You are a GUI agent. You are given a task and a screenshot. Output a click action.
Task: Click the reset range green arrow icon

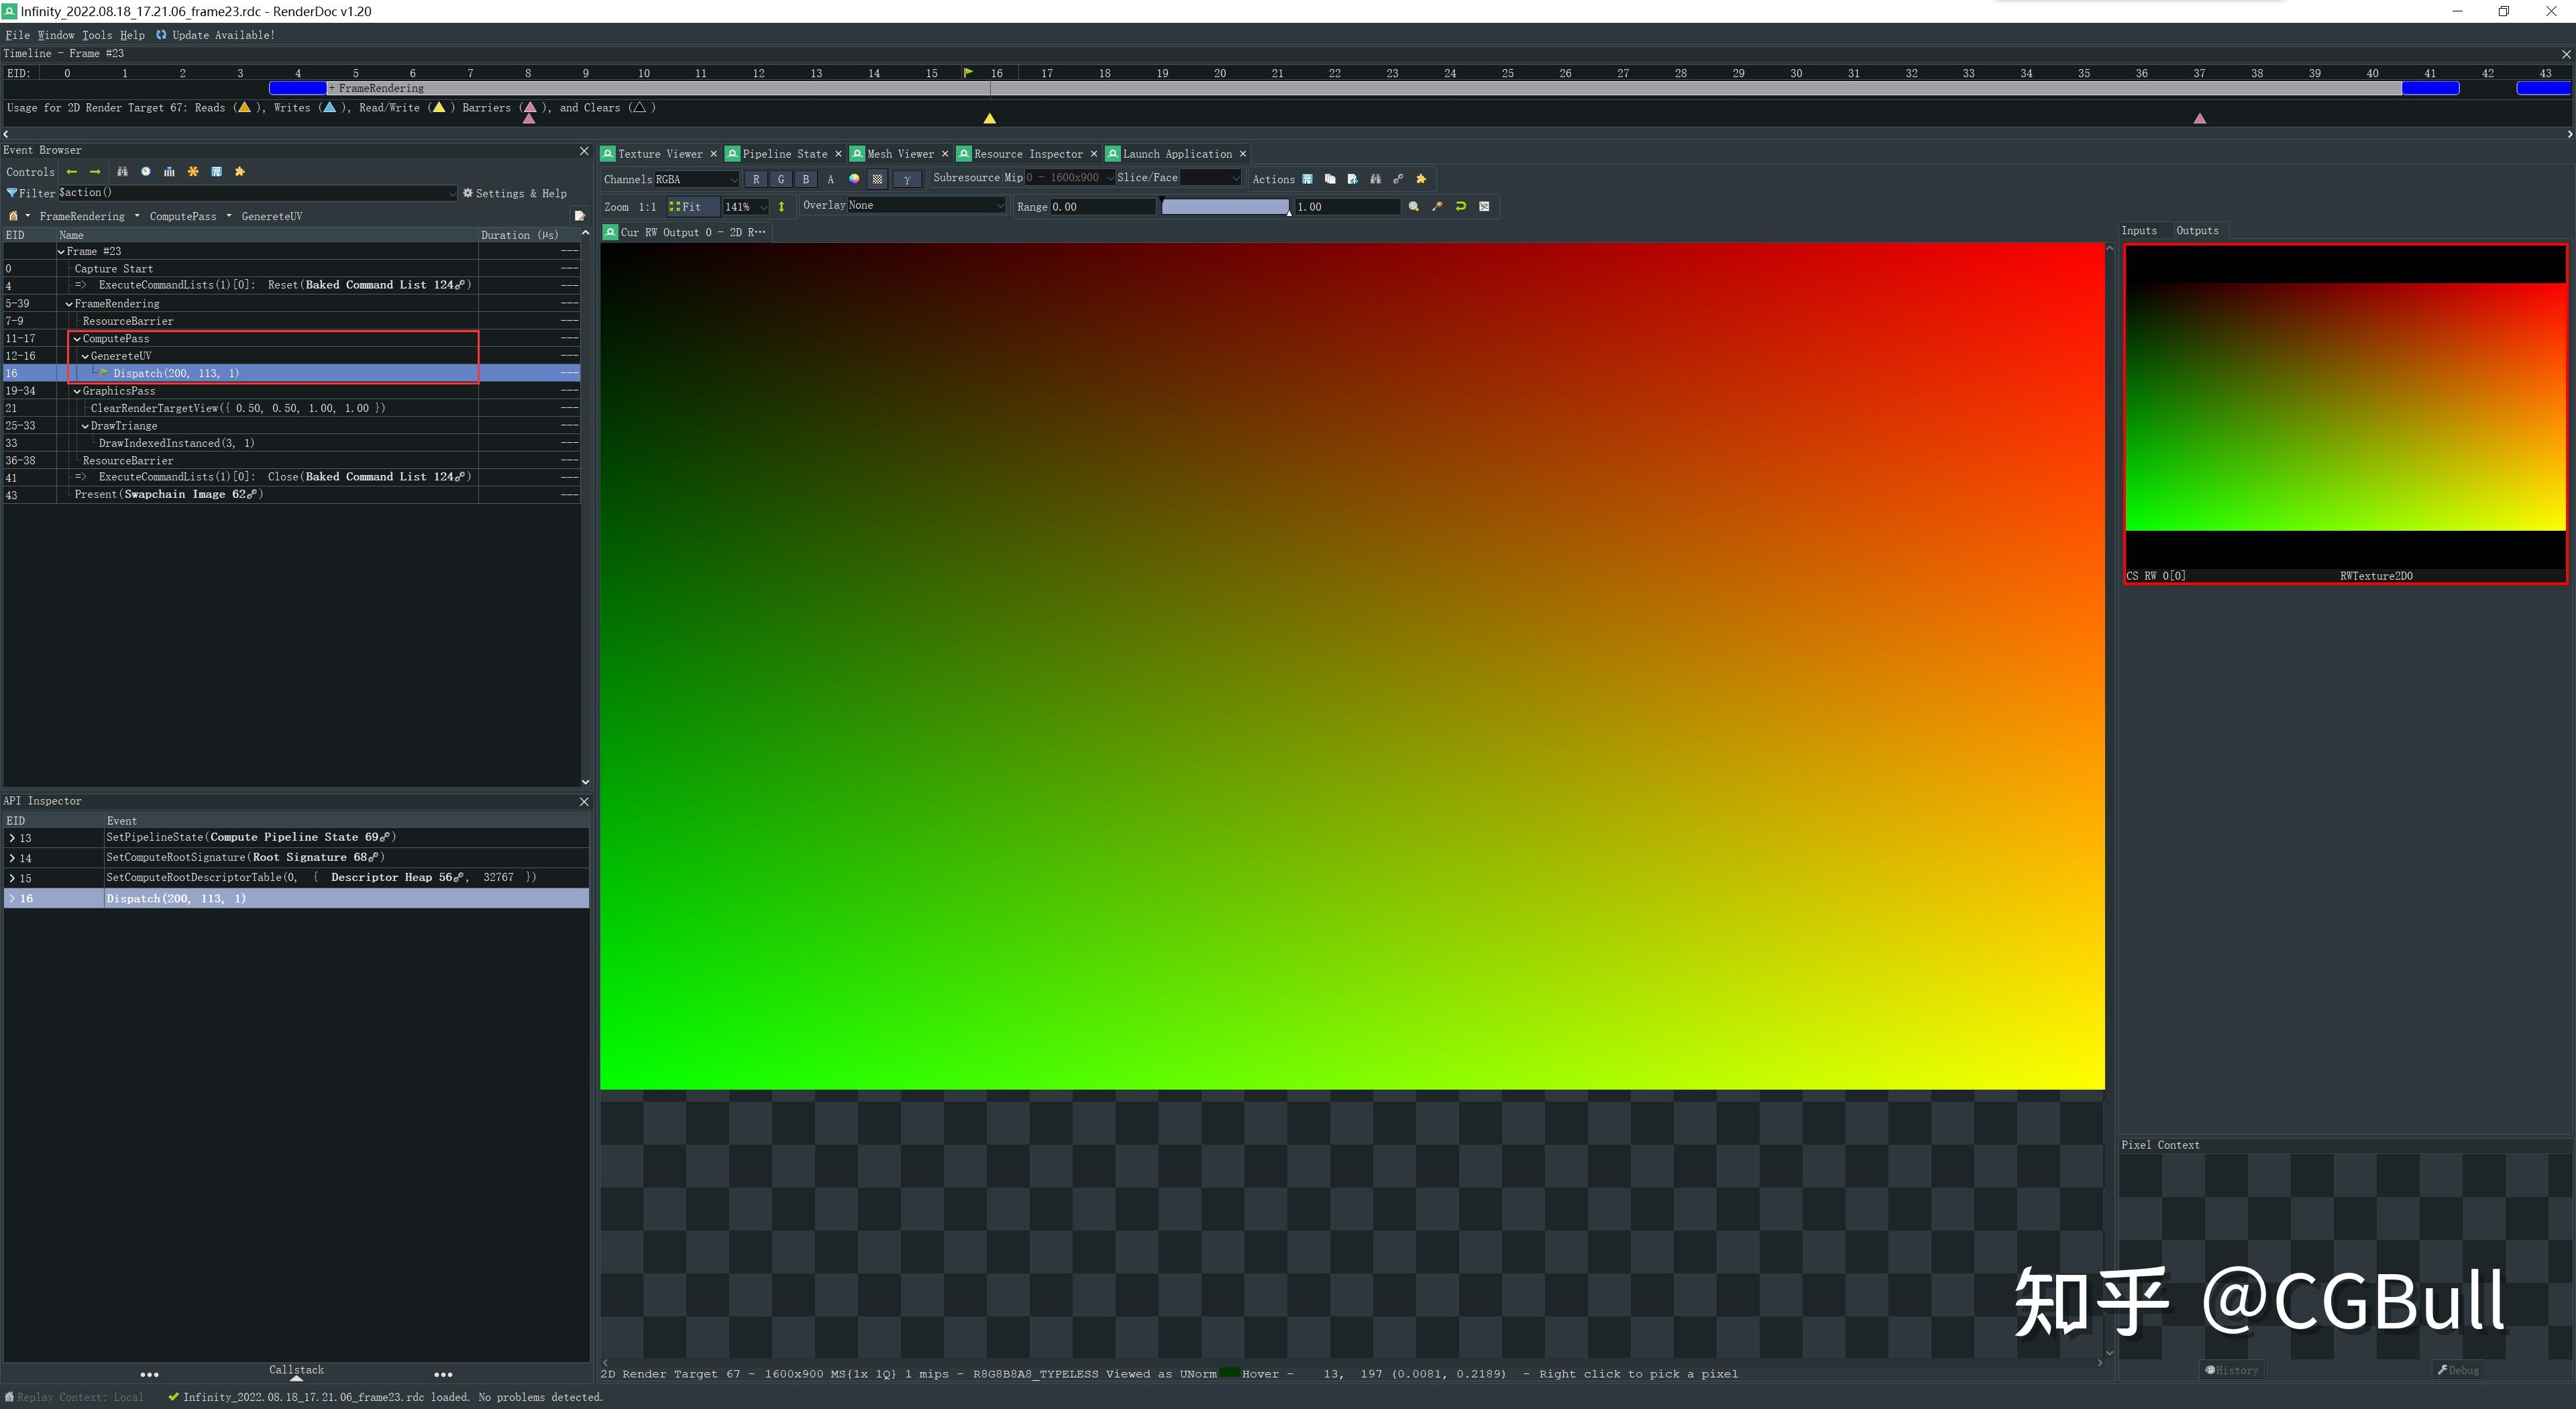1460,207
